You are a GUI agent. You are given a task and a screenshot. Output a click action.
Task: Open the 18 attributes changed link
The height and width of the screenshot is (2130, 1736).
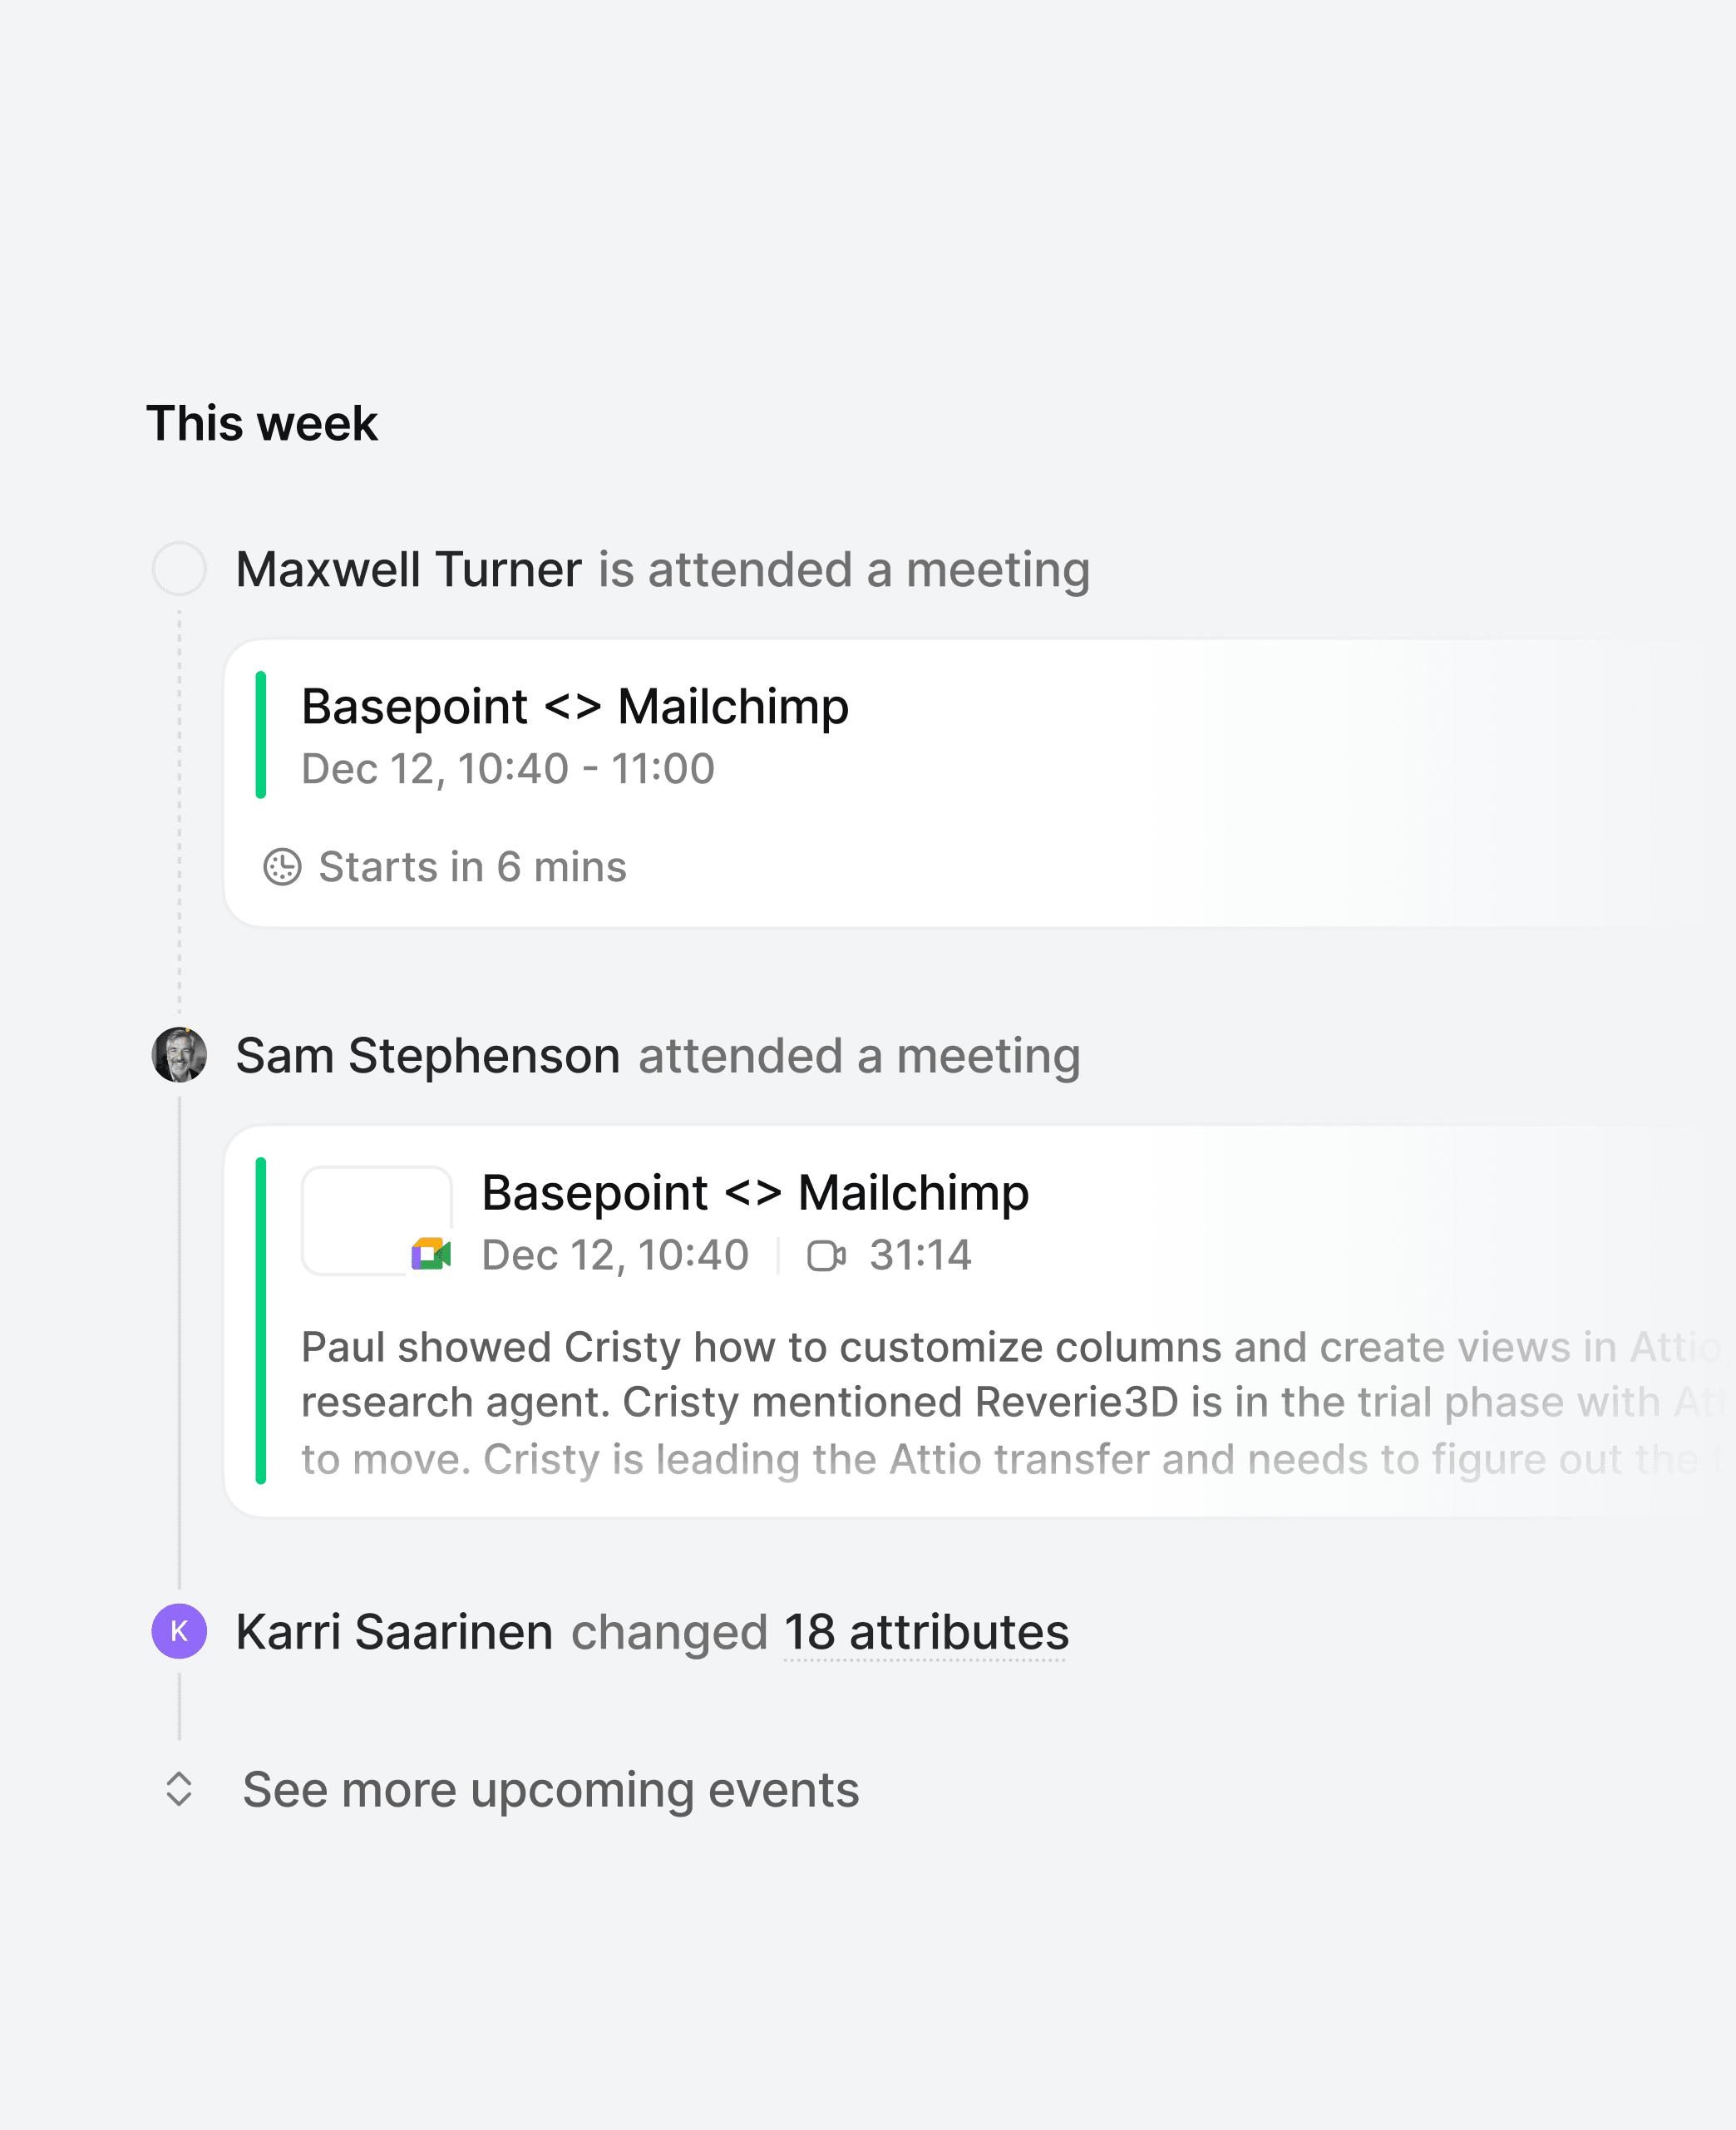click(x=926, y=1632)
